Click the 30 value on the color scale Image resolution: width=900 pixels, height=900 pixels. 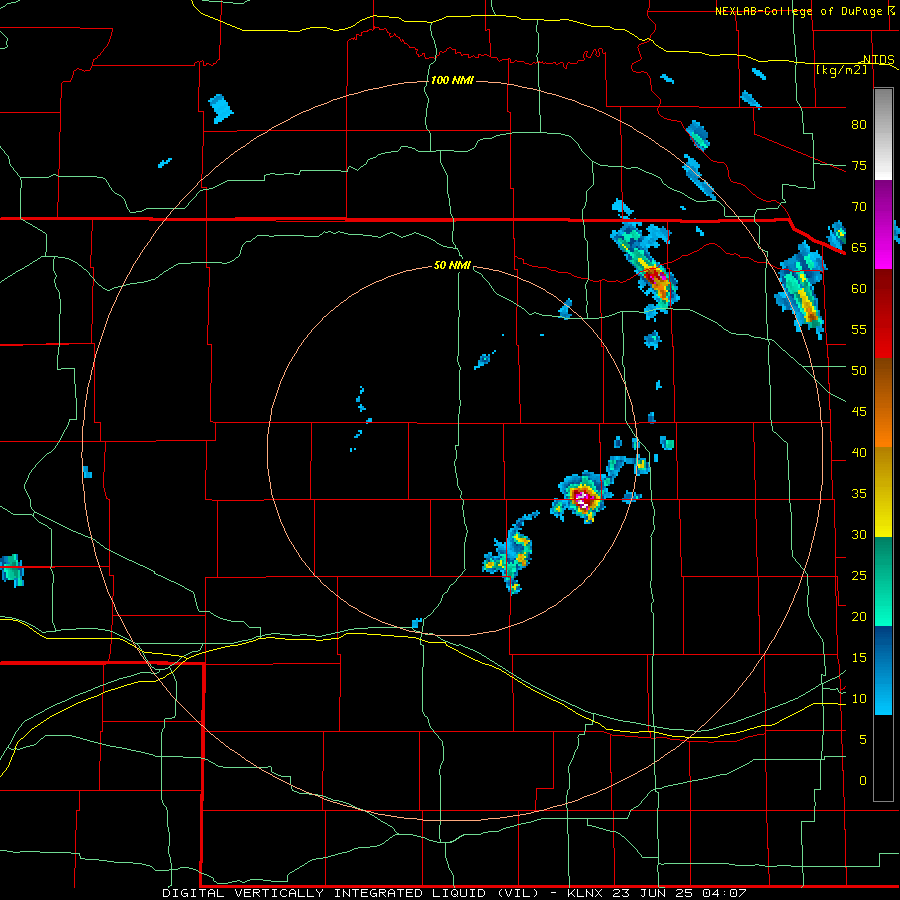(x=859, y=534)
